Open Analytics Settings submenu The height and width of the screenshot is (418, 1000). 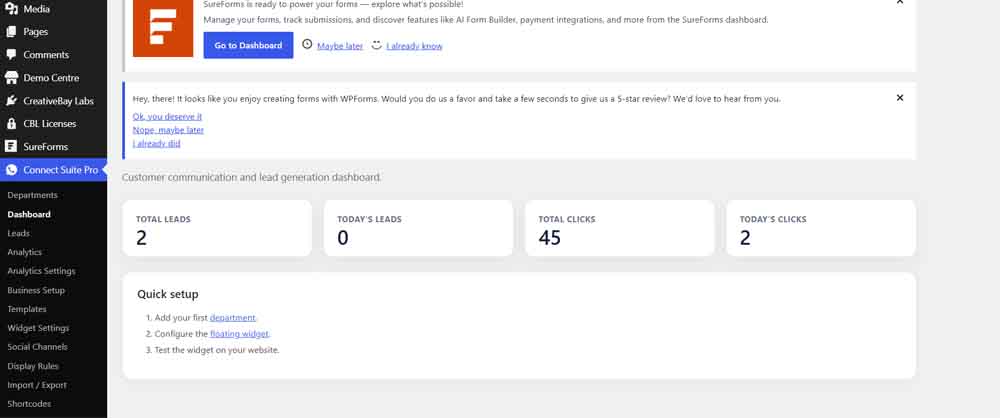tap(41, 271)
